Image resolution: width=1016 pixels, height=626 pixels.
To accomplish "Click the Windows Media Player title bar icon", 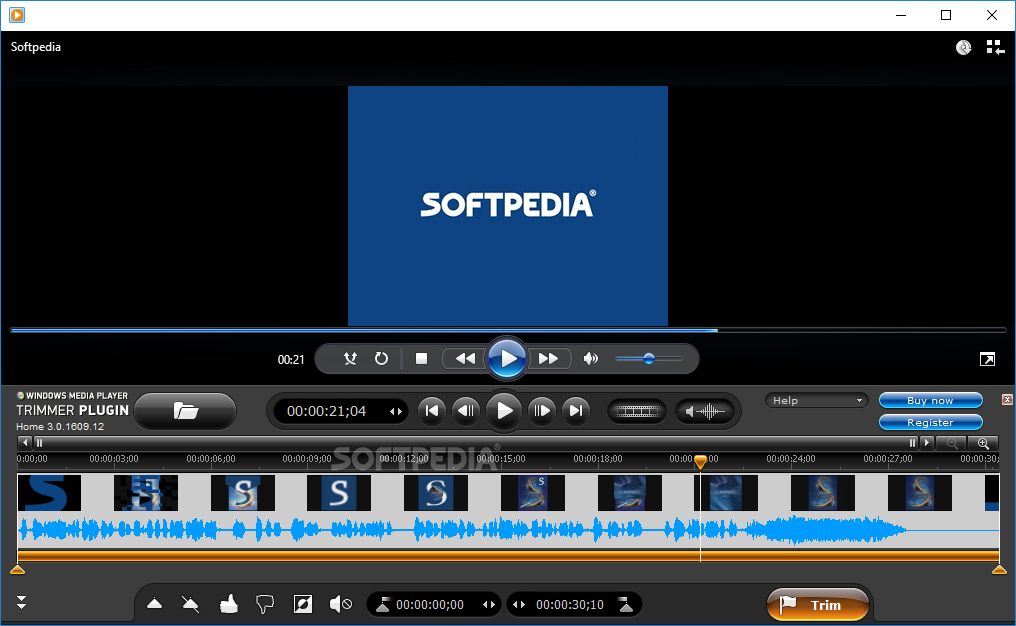I will click(x=17, y=15).
